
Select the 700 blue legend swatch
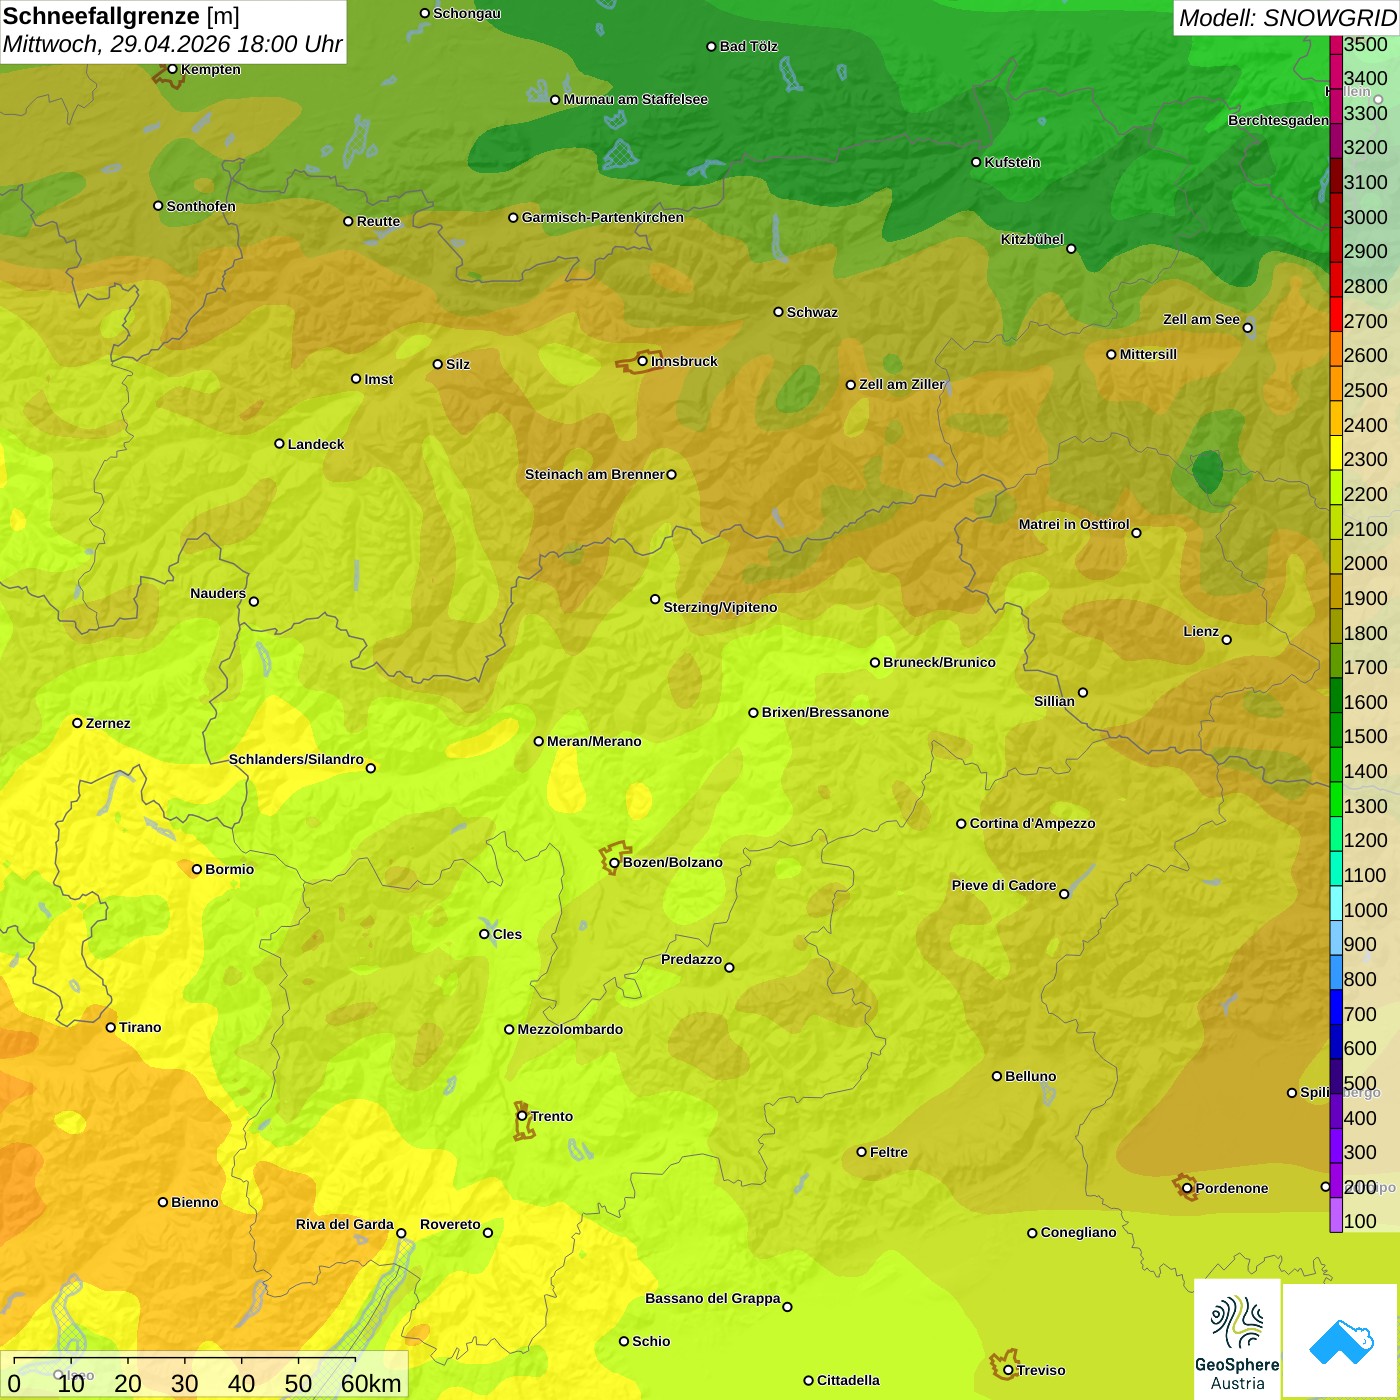(x=1336, y=1007)
